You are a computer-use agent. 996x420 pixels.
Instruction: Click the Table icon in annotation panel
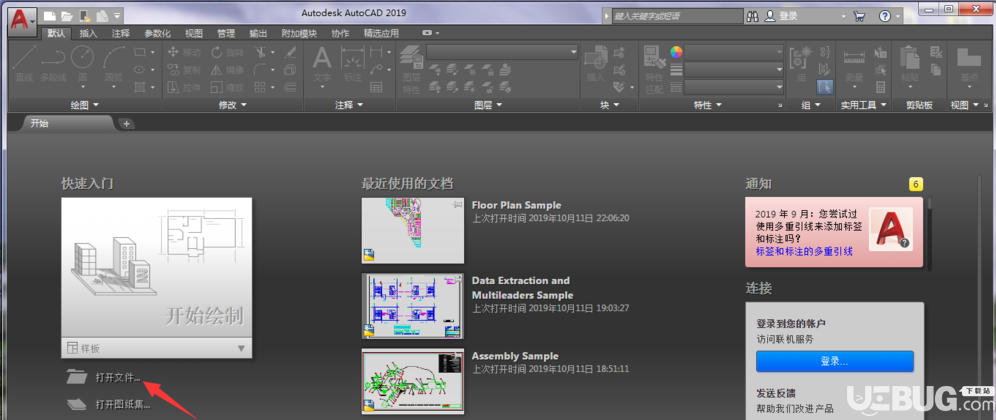(x=376, y=88)
